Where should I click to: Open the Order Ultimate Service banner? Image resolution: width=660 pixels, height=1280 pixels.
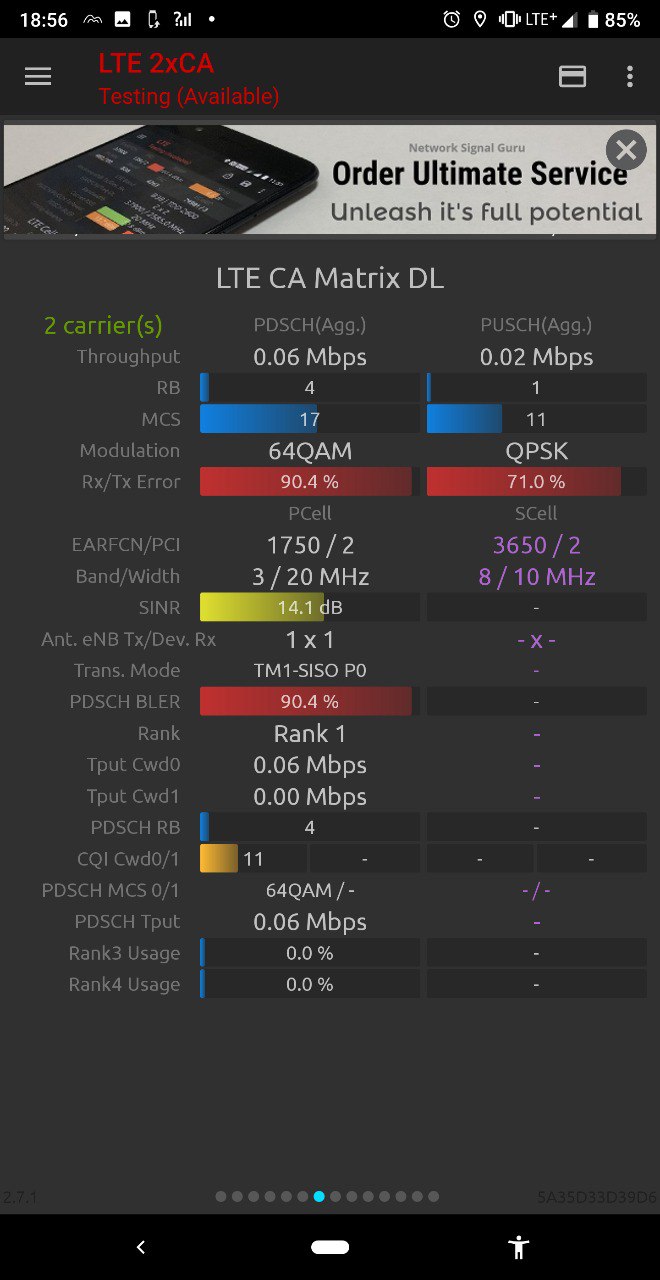(330, 180)
